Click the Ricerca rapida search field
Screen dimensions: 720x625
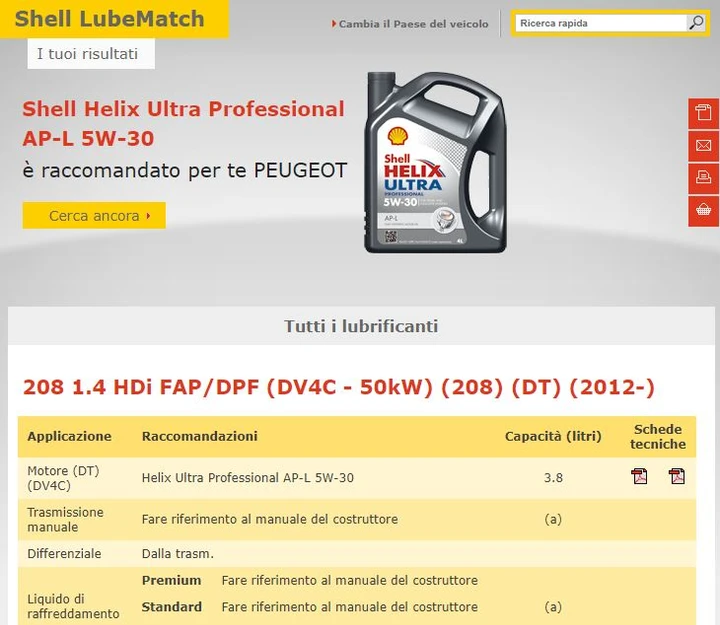[x=601, y=23]
